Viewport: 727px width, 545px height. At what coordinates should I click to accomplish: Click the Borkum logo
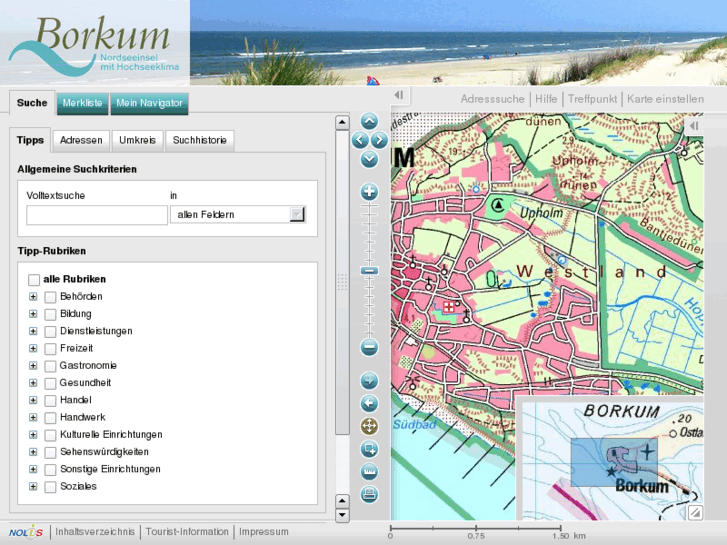point(95,44)
